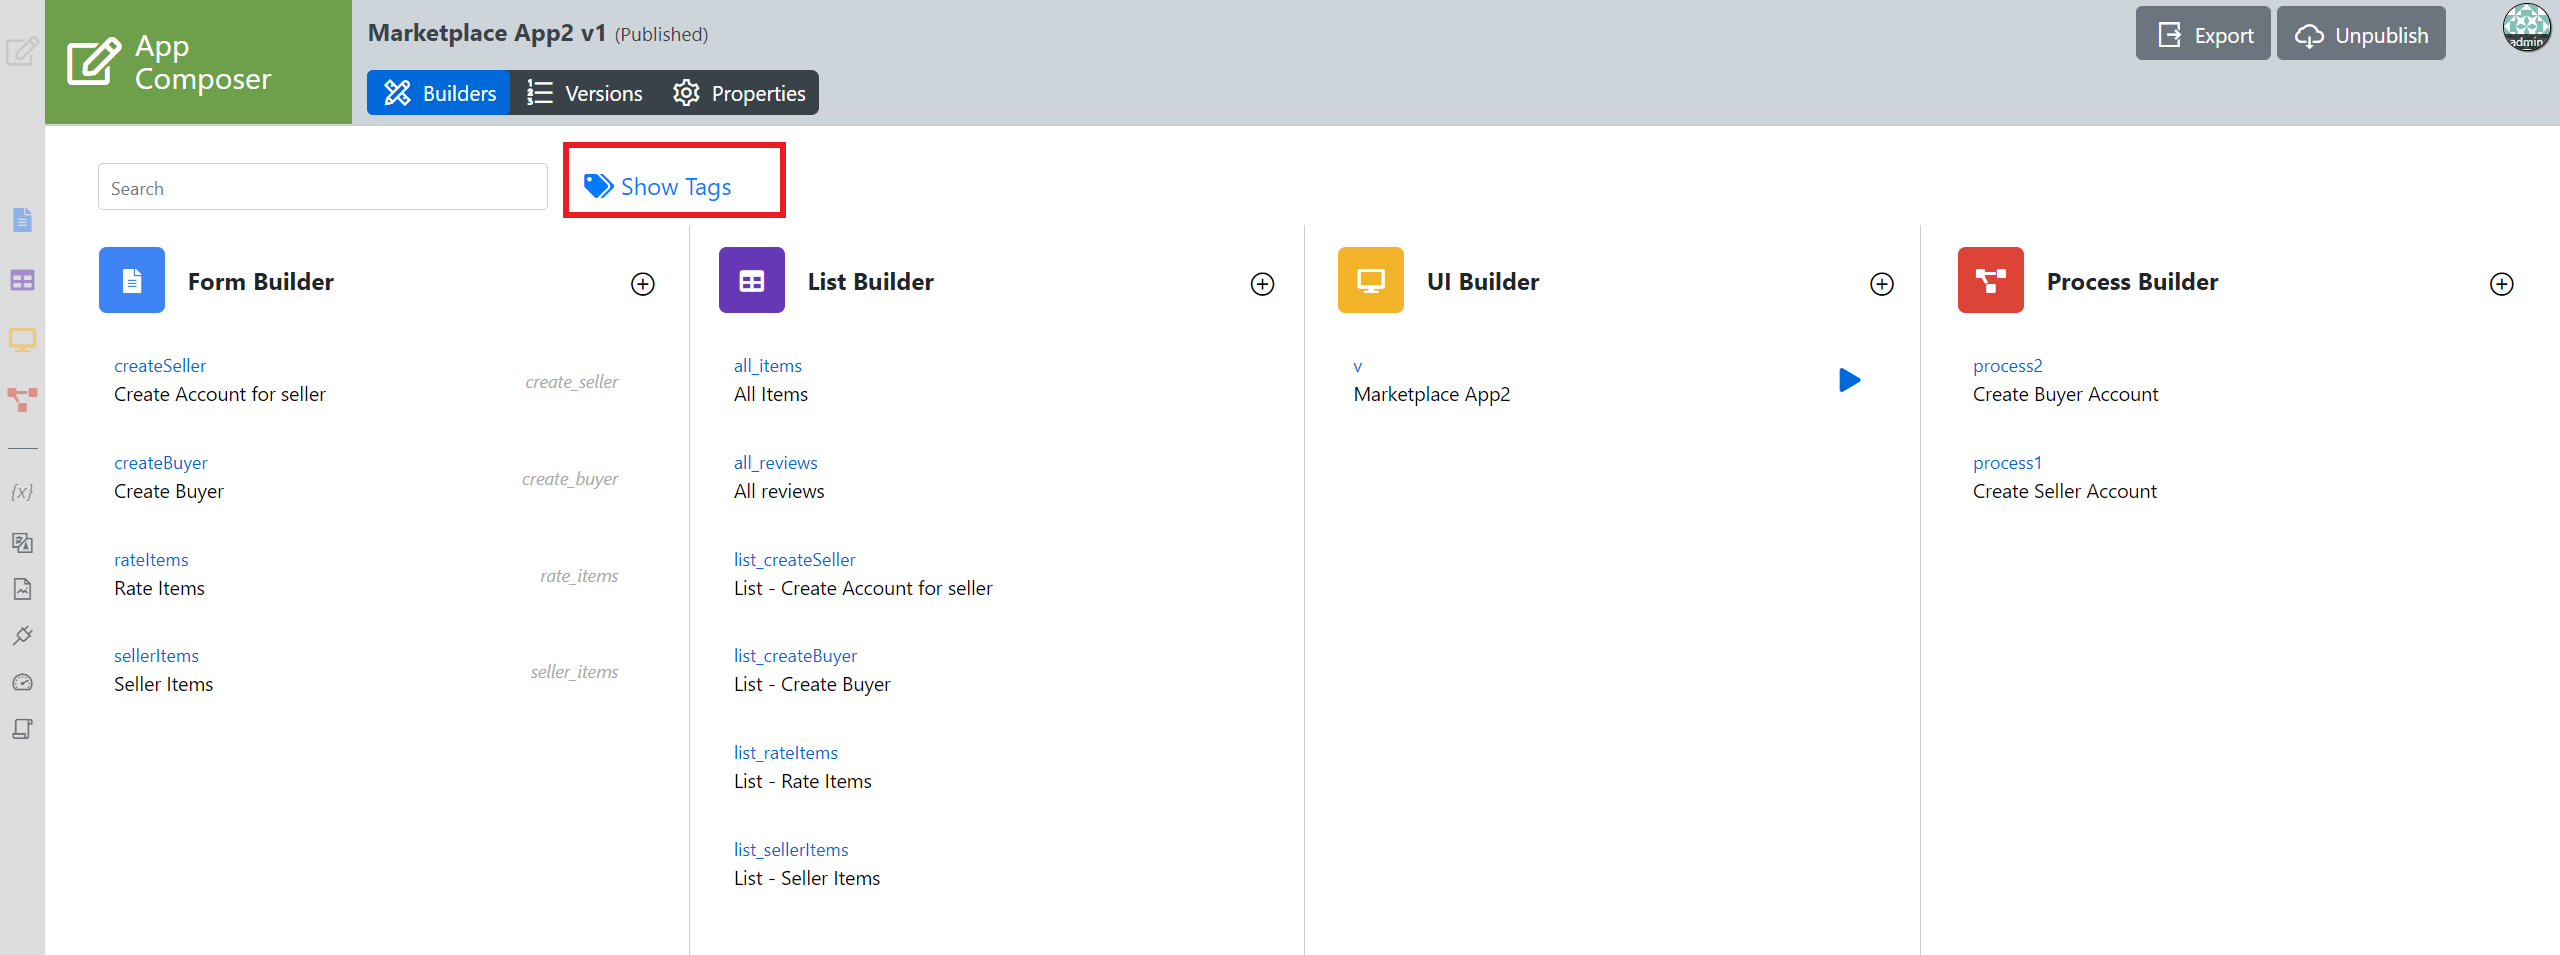Image resolution: width=2560 pixels, height=955 pixels.
Task: Export the Marketplace app
Action: click(x=2203, y=35)
